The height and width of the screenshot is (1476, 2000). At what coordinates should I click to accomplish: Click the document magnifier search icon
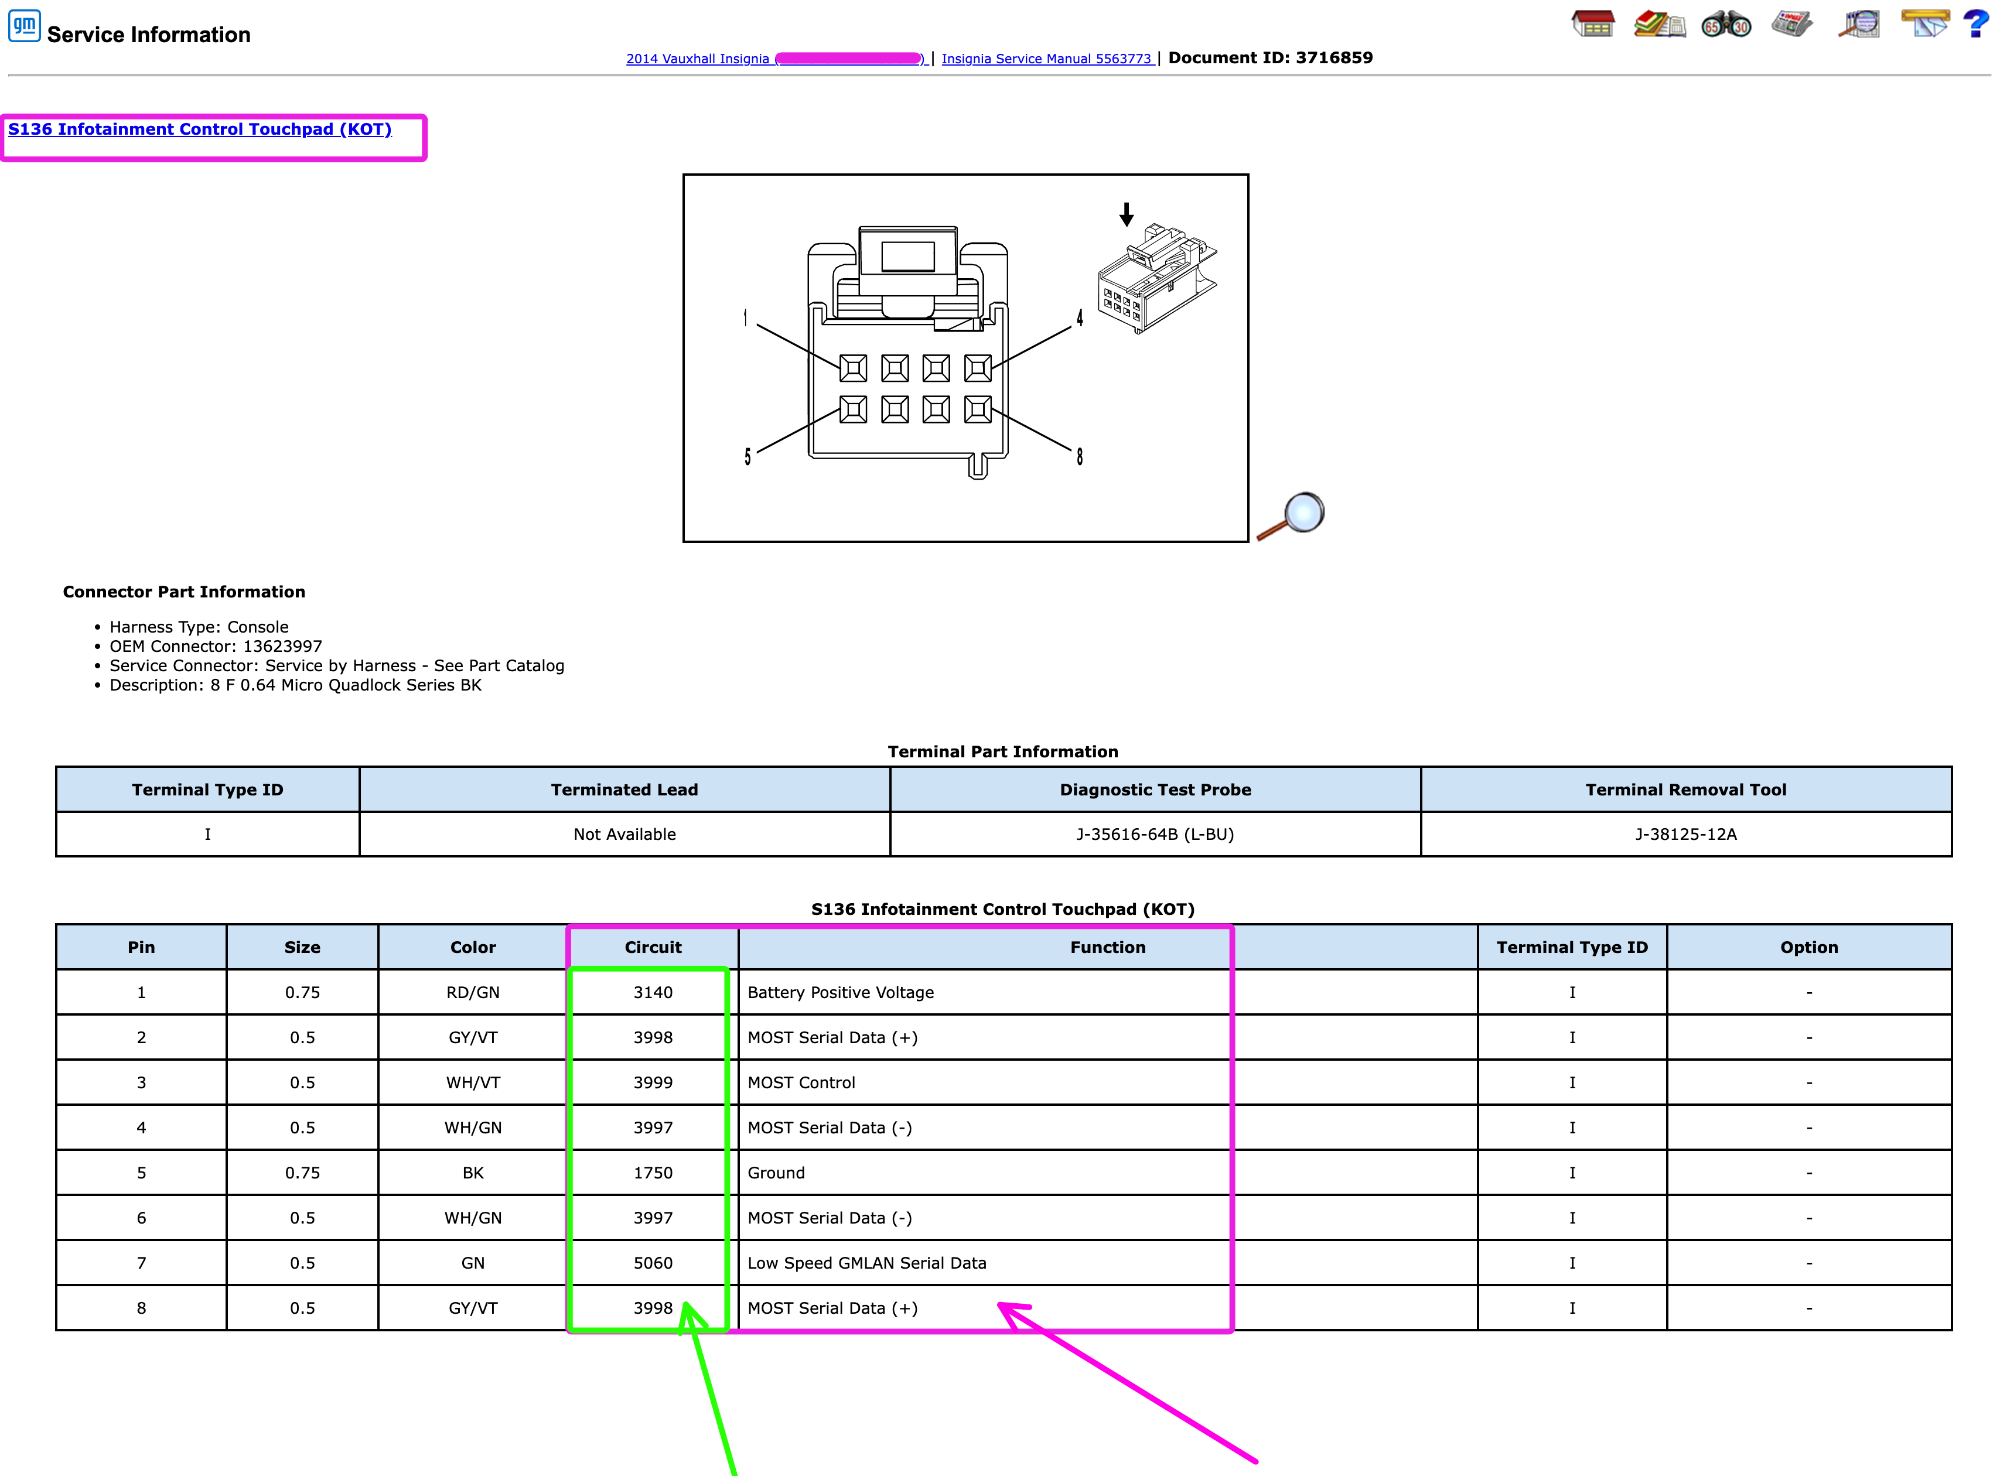1859,24
